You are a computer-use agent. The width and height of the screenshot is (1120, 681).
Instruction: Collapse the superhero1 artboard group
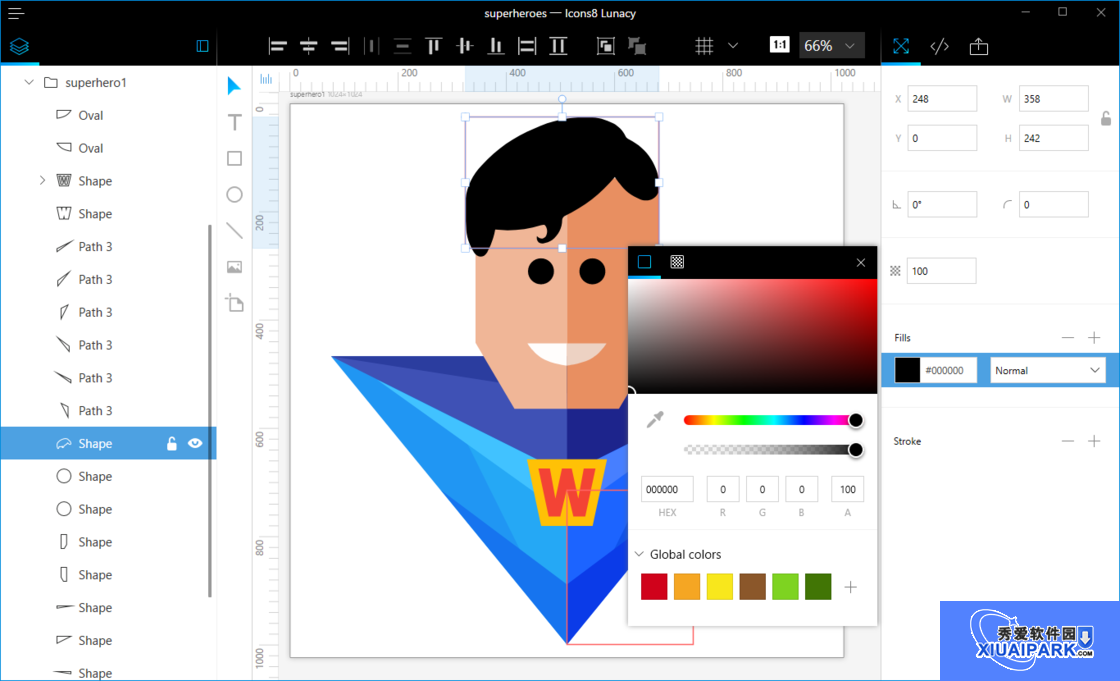coord(29,82)
